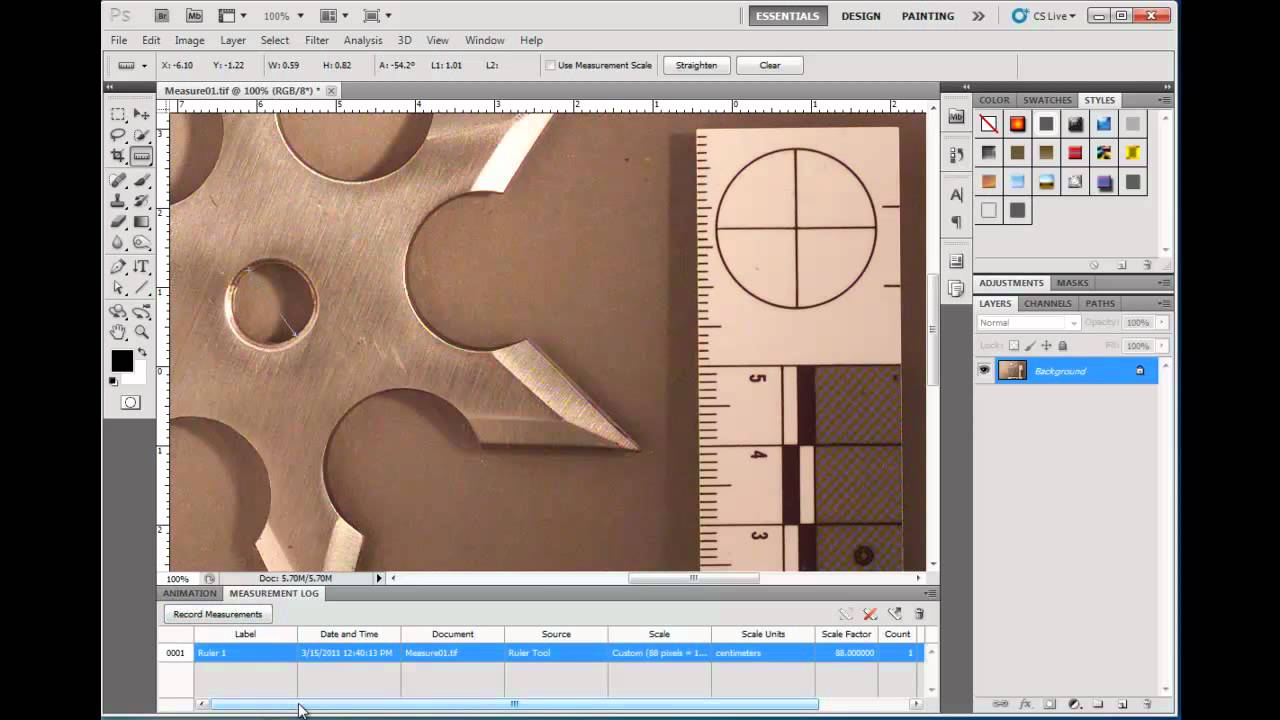The image size is (1280, 720).
Task: Switch to the Design workspace
Action: click(x=861, y=16)
